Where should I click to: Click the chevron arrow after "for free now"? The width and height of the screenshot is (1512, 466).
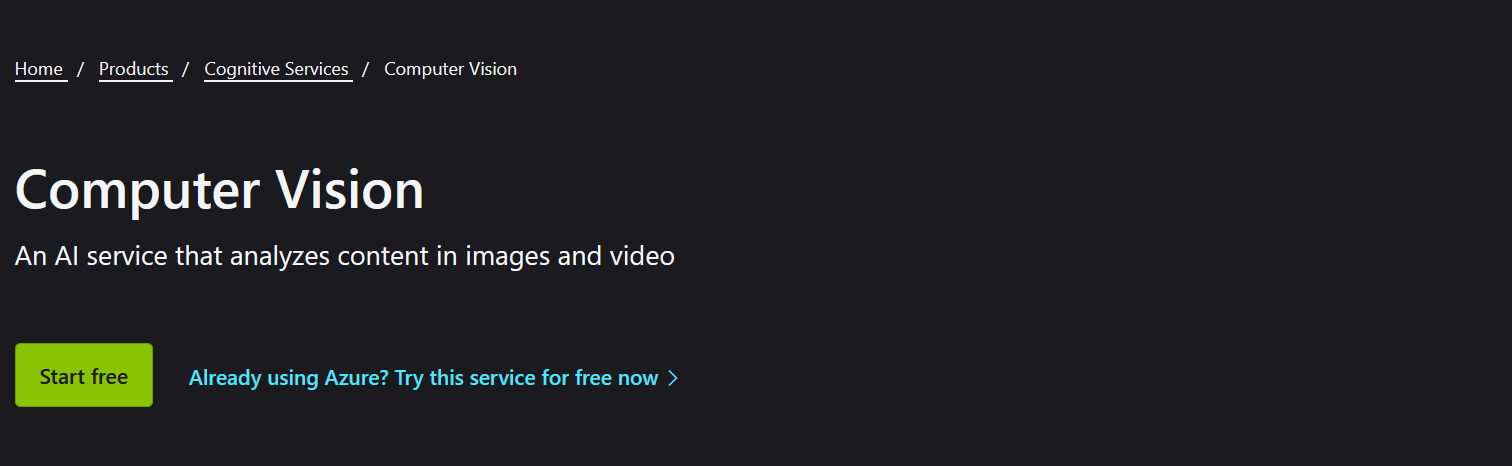tap(673, 378)
